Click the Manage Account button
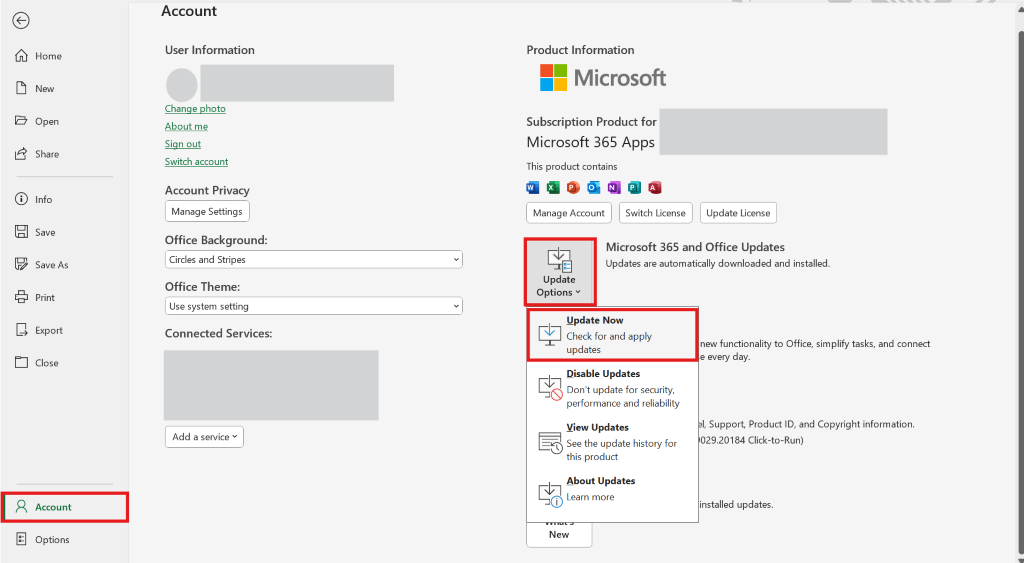Screen dimensions: 1024x563 [x=569, y=213]
